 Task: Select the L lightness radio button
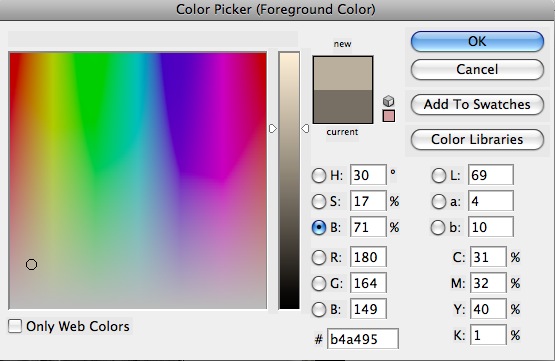coord(439,175)
